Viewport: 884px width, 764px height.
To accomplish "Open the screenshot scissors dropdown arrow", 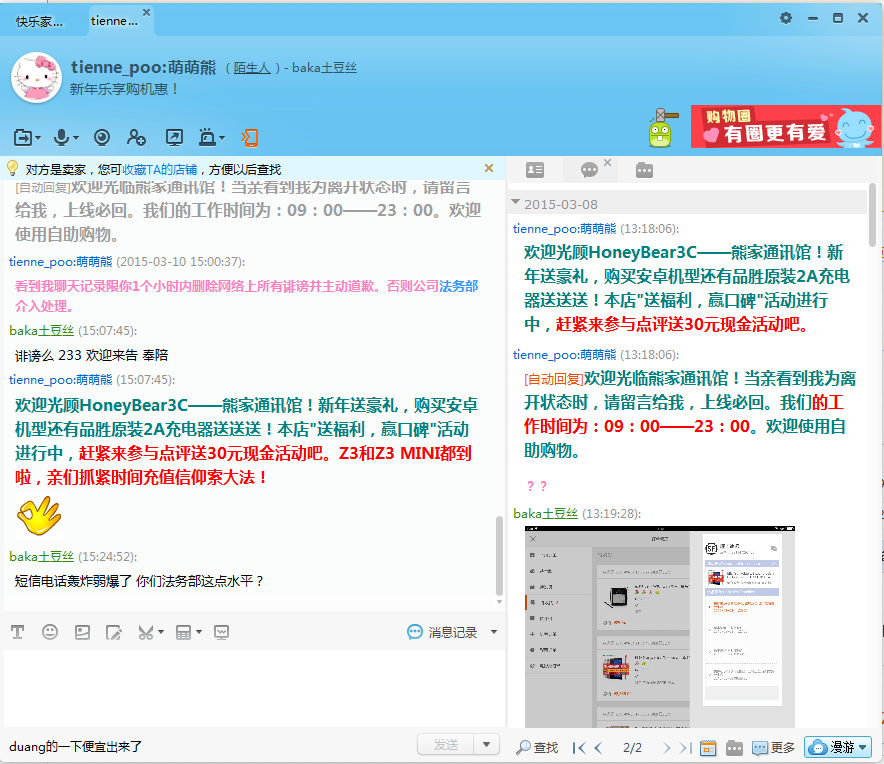I will coord(160,632).
